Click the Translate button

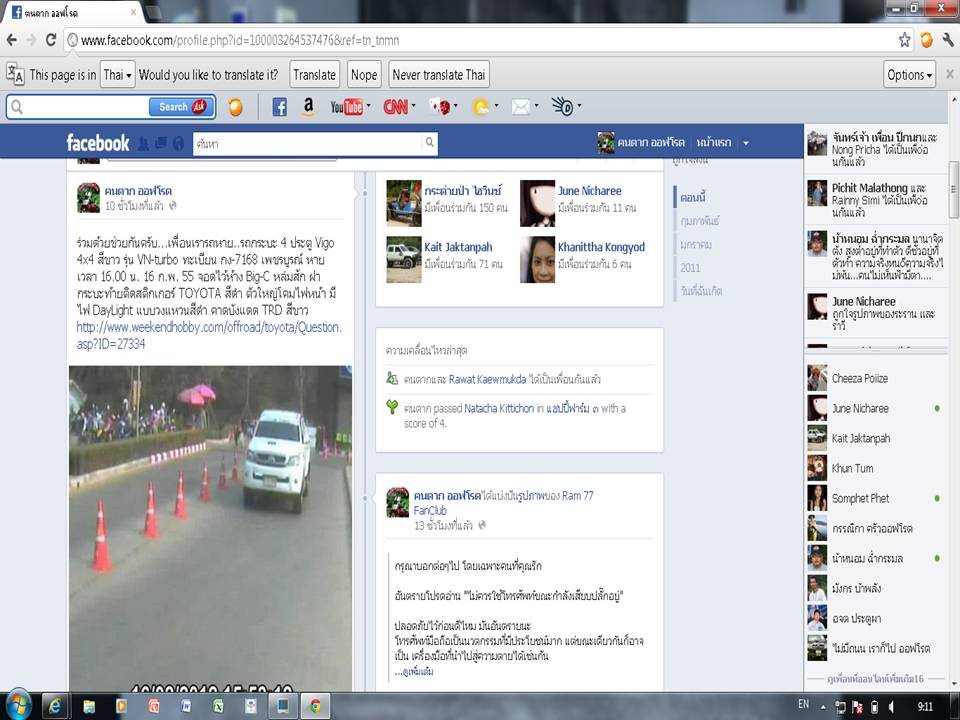[x=314, y=75]
